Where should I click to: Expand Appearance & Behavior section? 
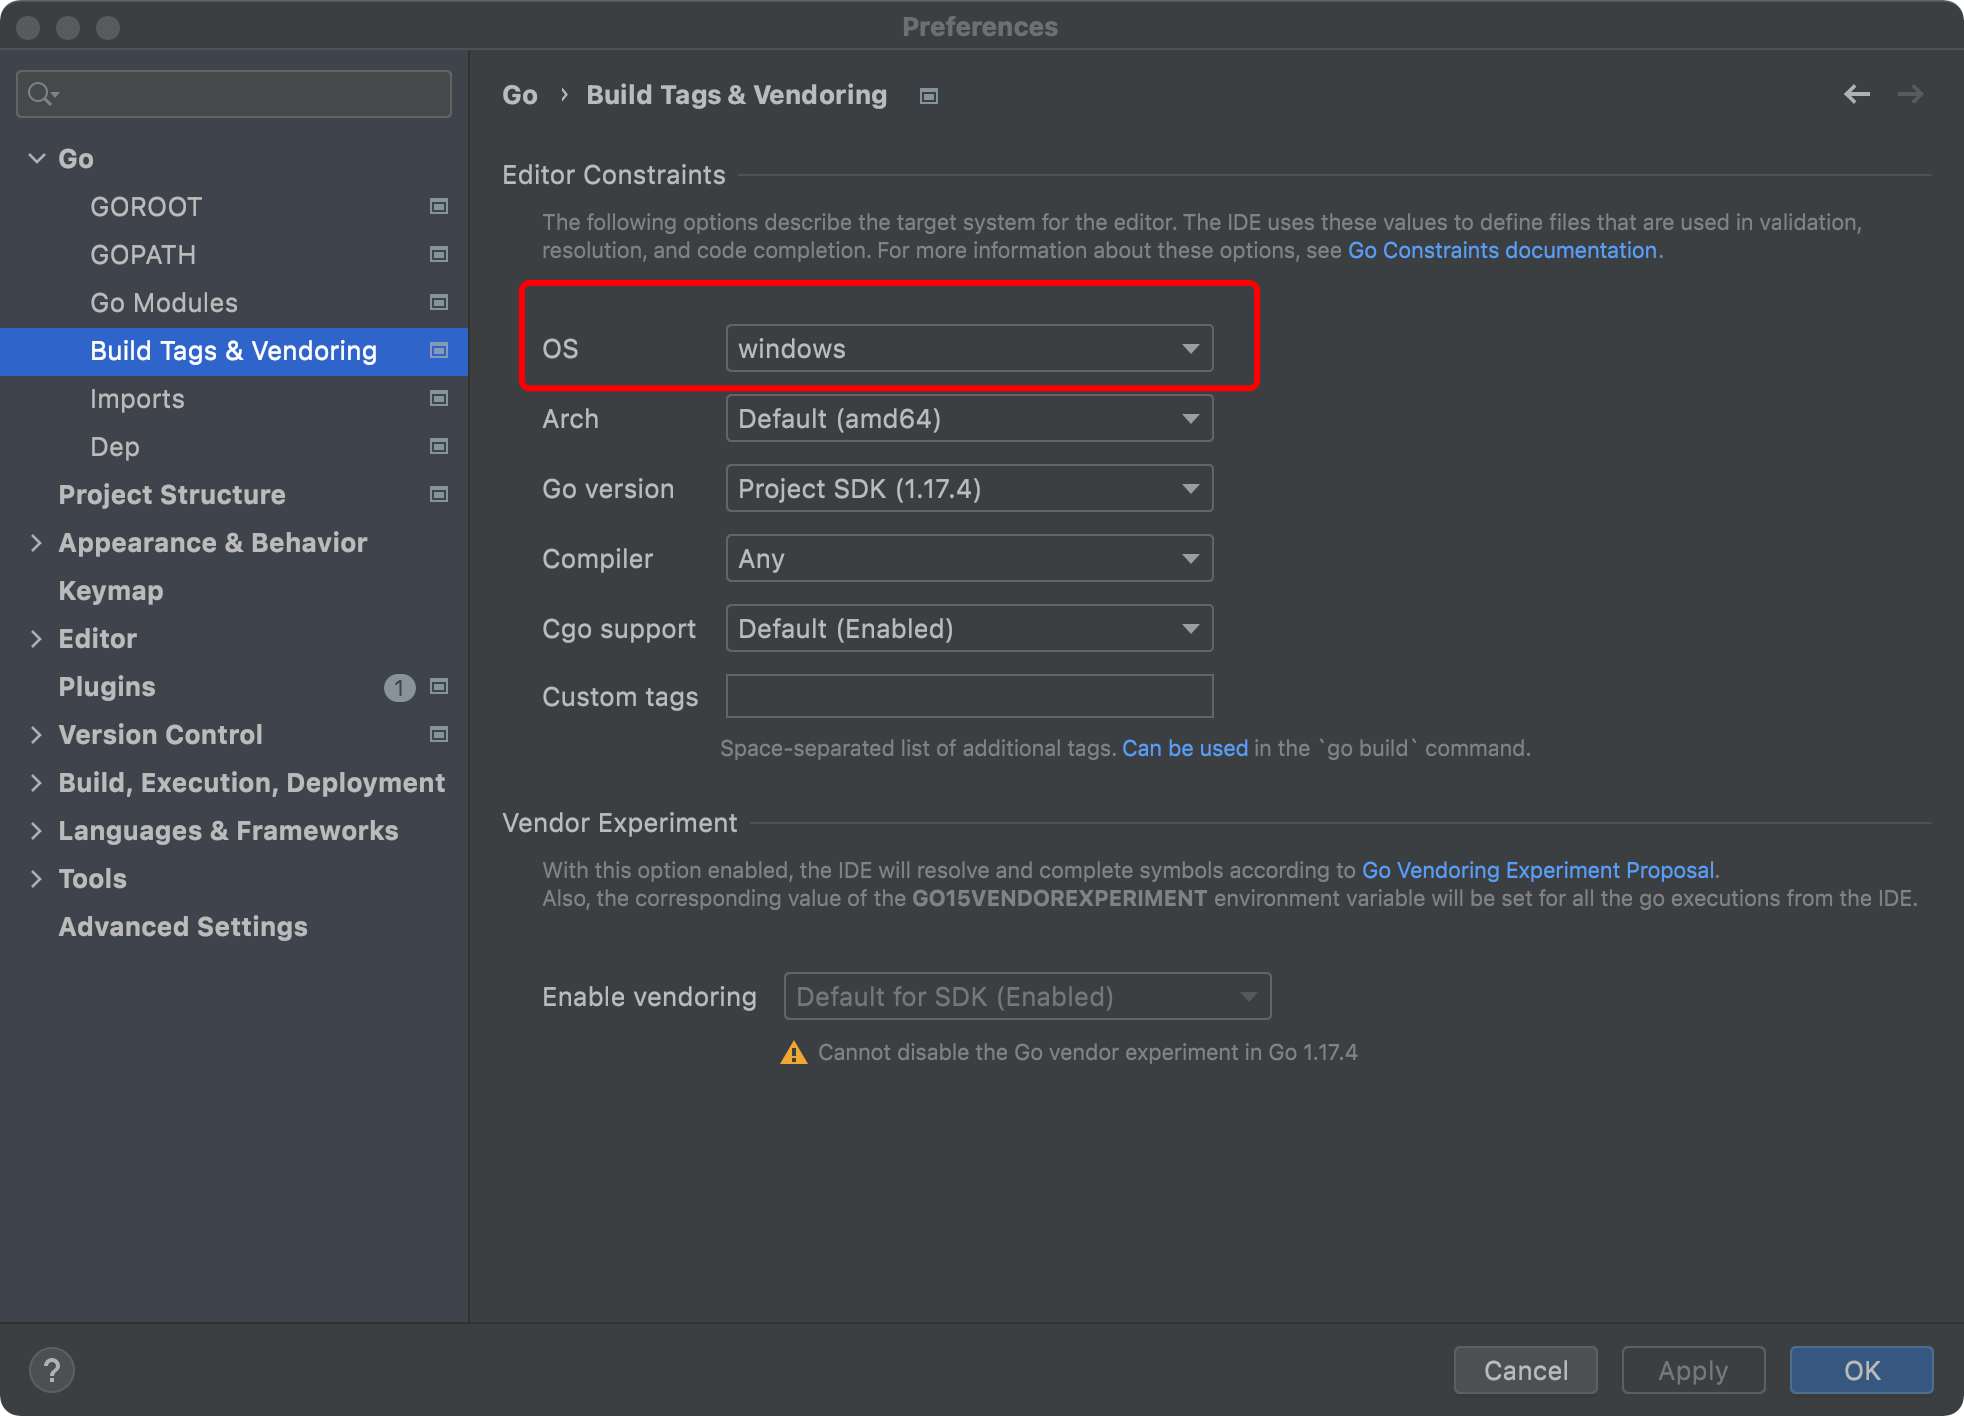pyautogui.click(x=37, y=542)
